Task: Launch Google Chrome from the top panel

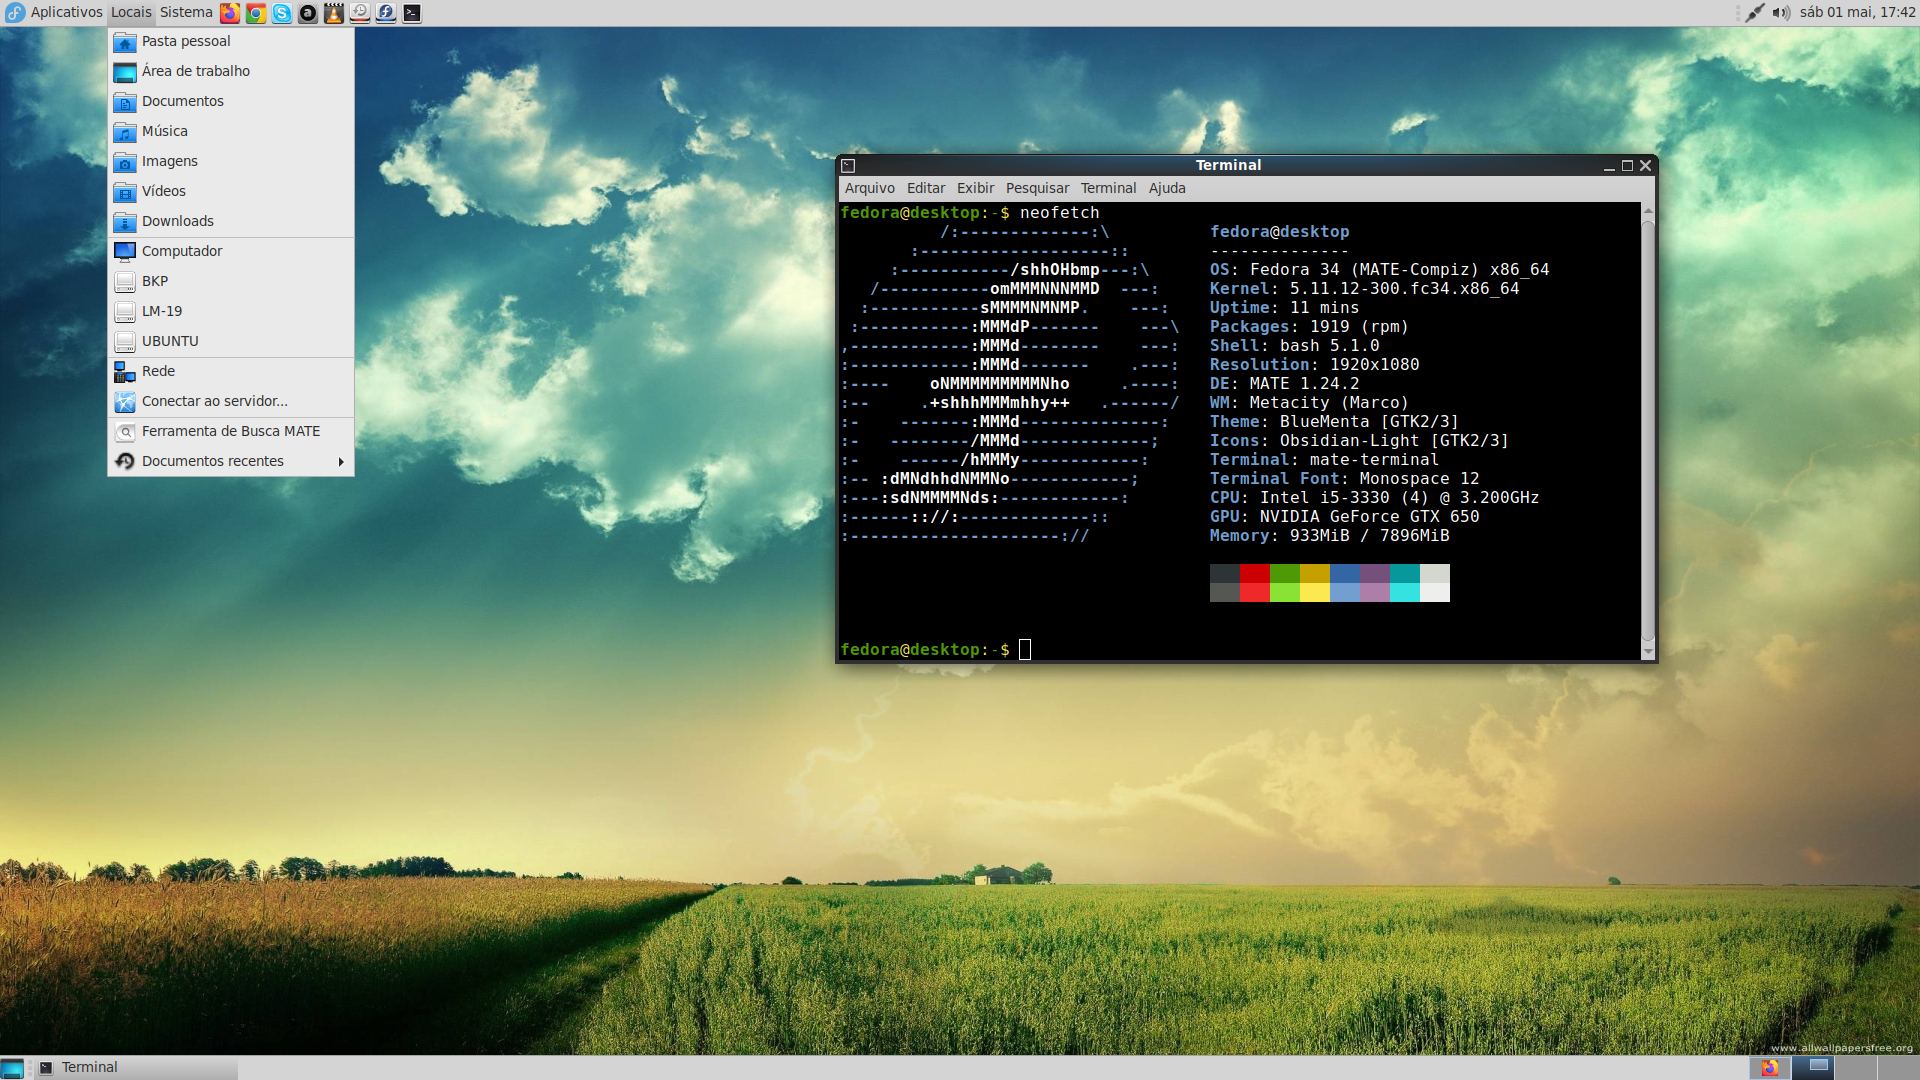Action: tap(256, 13)
